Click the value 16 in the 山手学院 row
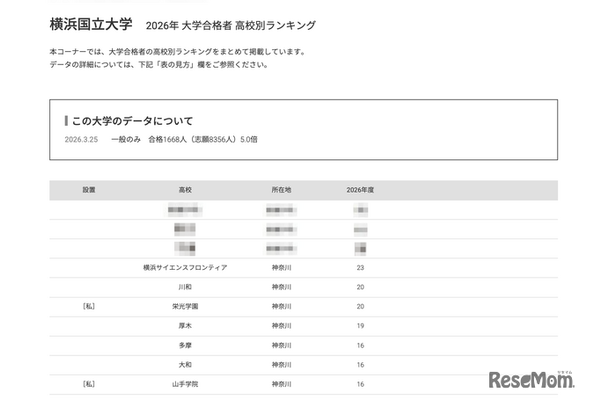 tap(360, 384)
